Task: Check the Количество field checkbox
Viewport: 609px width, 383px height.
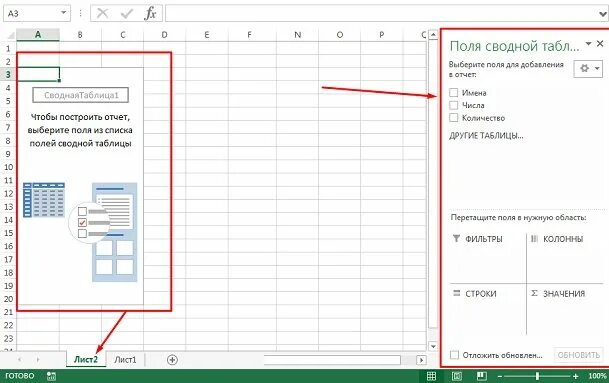Action: pos(453,117)
